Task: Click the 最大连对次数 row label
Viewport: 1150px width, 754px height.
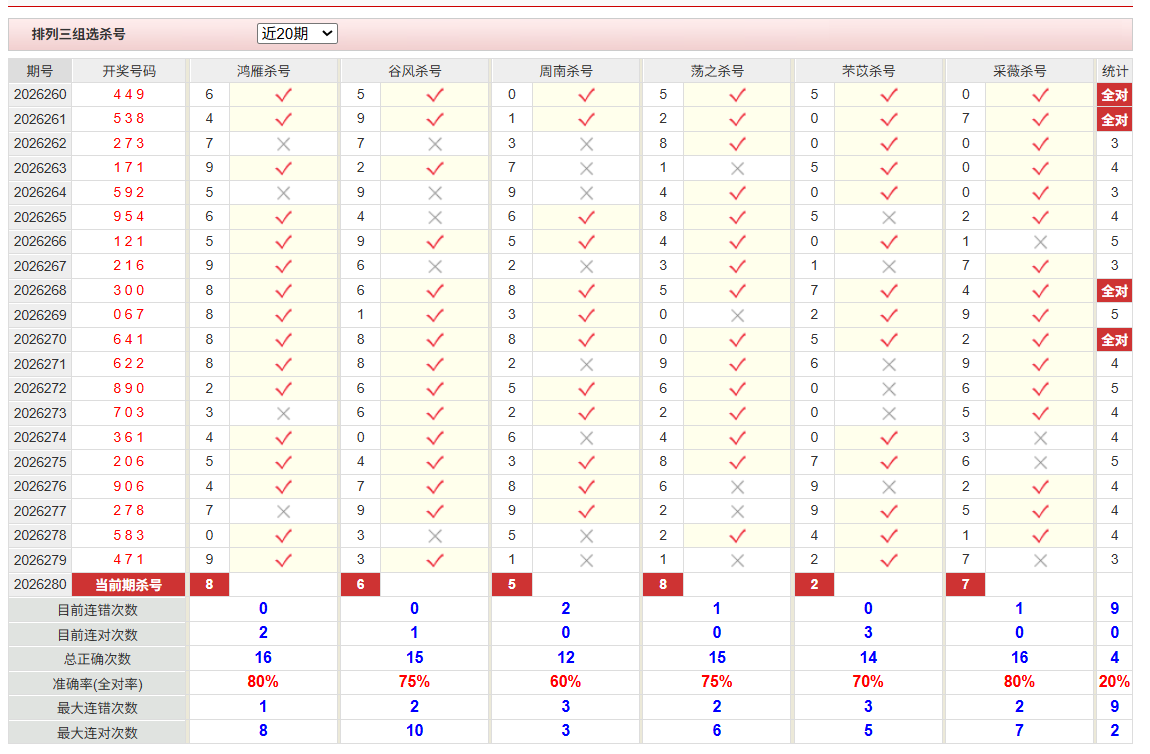Action: (98, 733)
